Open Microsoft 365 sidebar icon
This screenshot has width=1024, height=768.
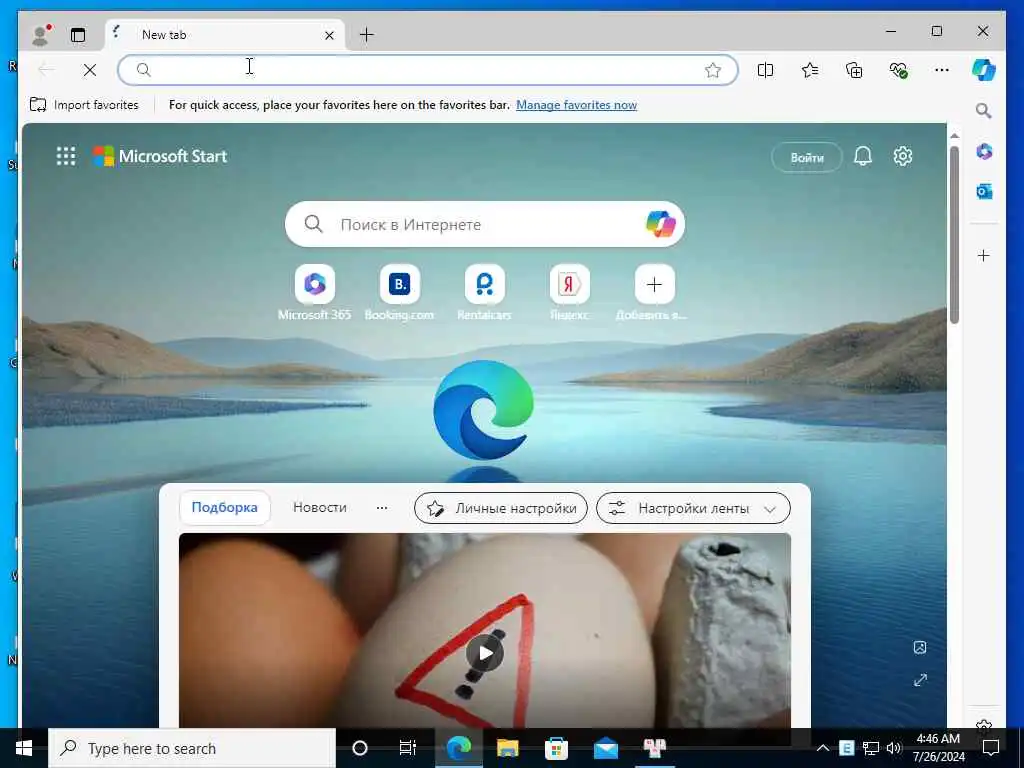tap(984, 152)
